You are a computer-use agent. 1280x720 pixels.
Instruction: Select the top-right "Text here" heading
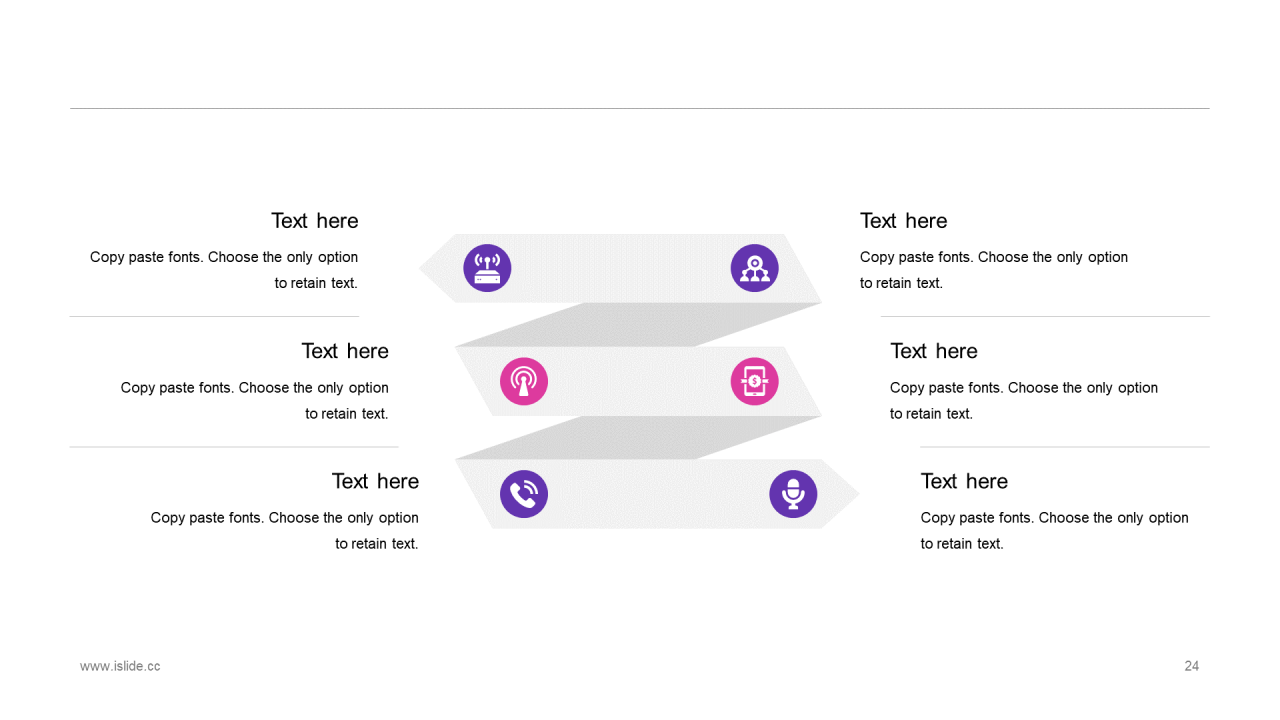pos(904,221)
